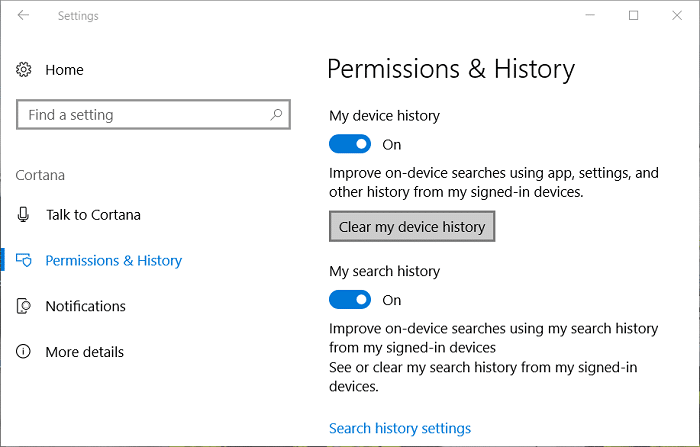Viewport: 700px width, 447px height.
Task: Click the Notifications sidebar icon
Action: [x=24, y=306]
